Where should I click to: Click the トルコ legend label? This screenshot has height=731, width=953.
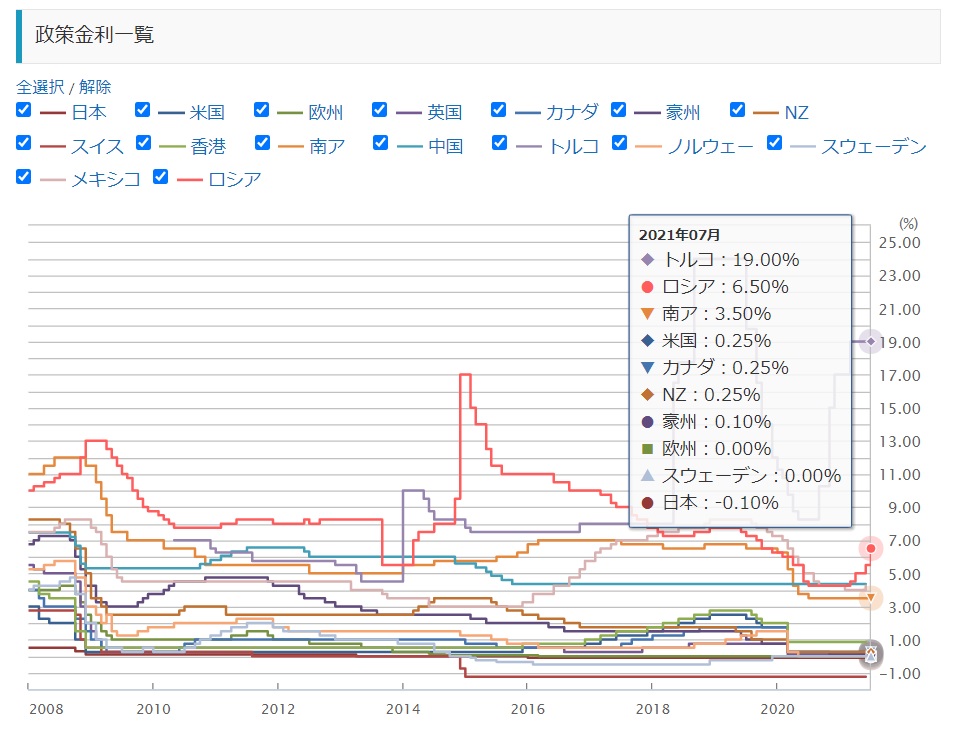[573, 146]
